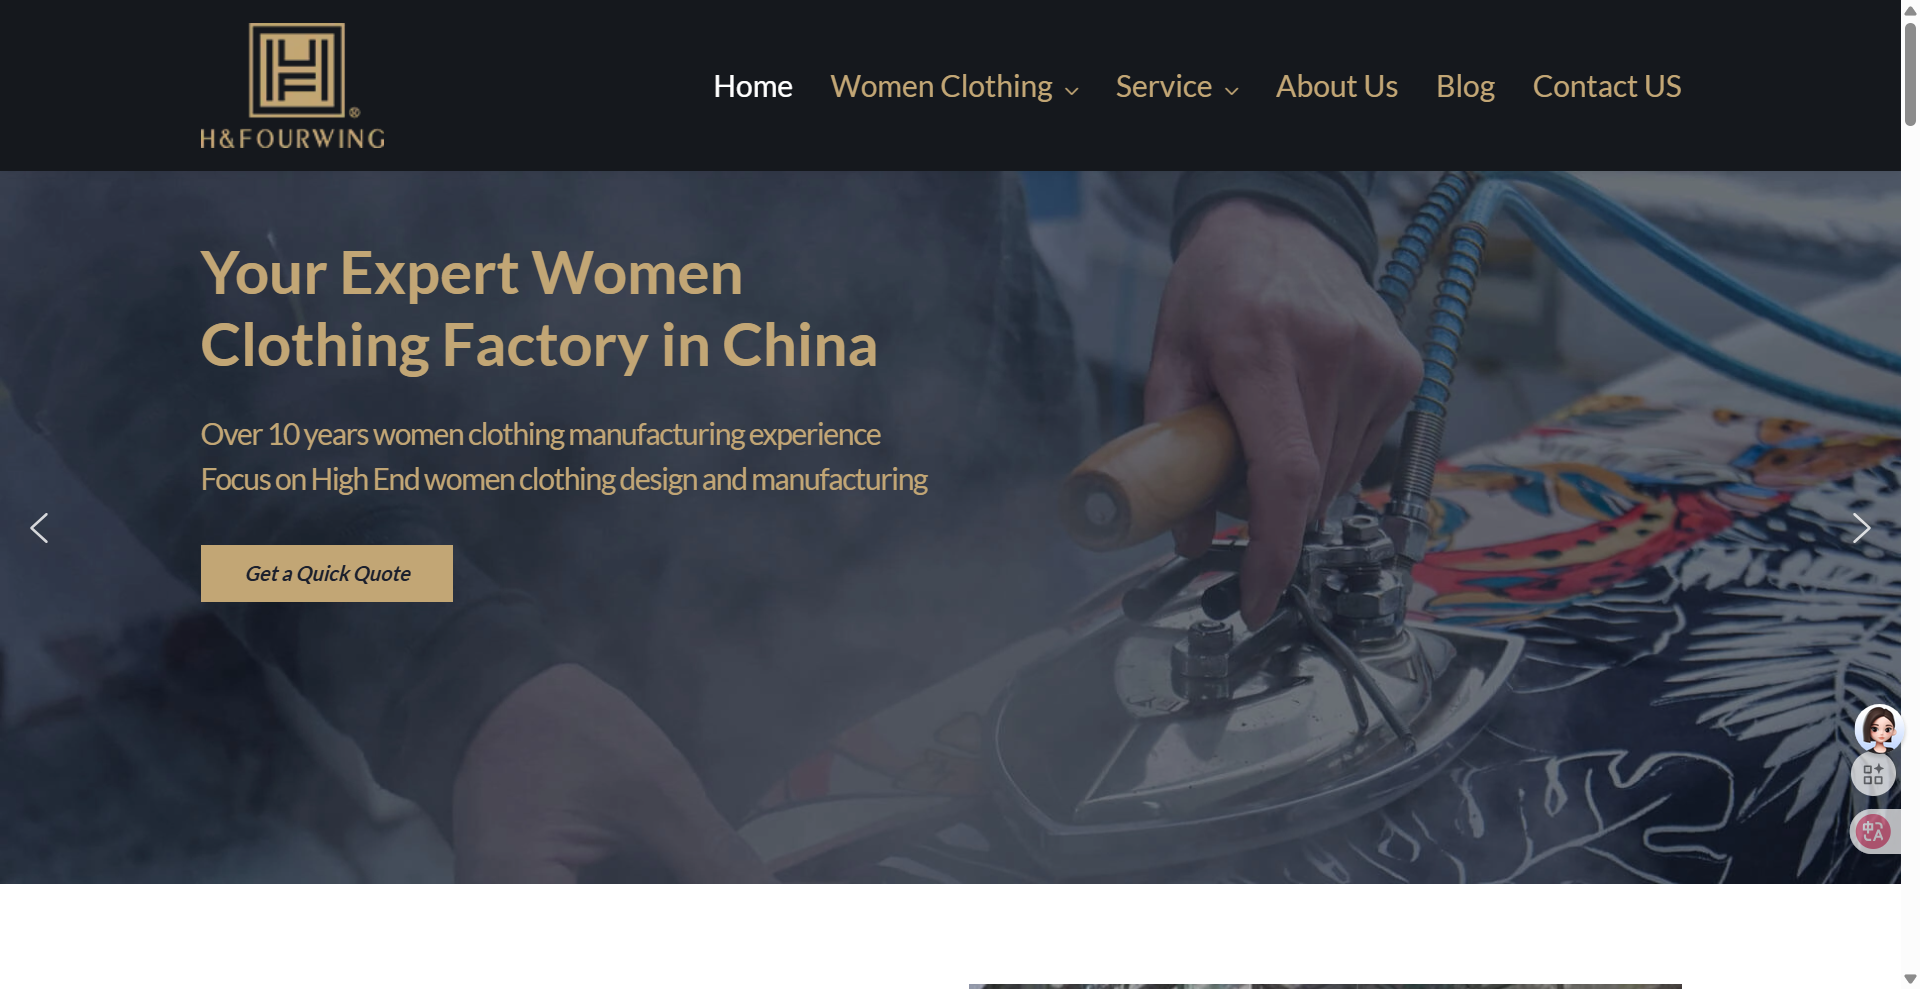Select the Home navigation item
The height and width of the screenshot is (989, 1920).
pyautogui.click(x=753, y=86)
